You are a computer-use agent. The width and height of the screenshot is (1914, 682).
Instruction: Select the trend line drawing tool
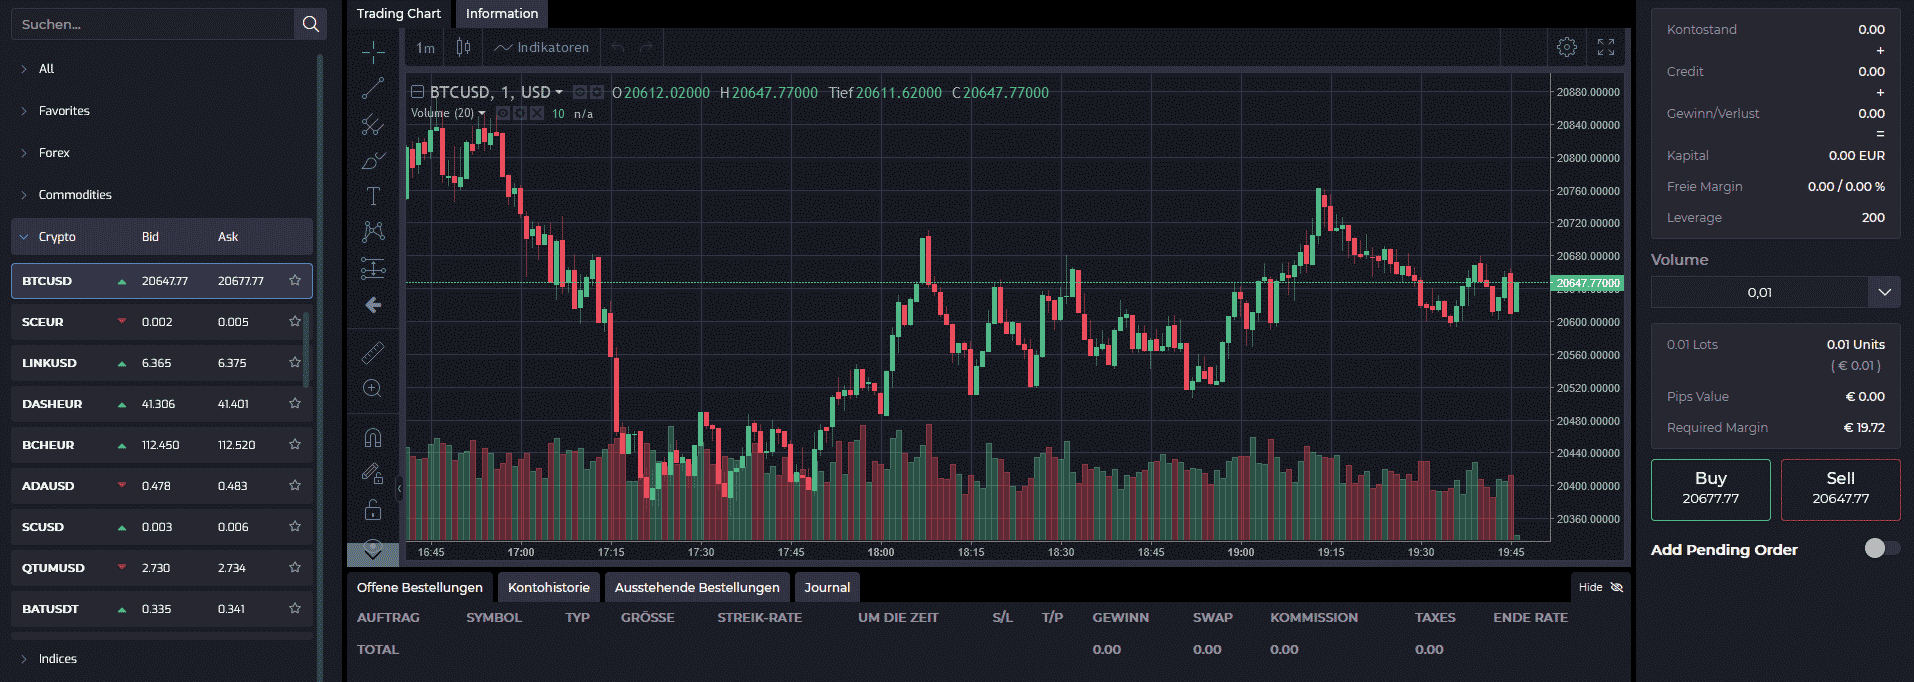pos(373,89)
